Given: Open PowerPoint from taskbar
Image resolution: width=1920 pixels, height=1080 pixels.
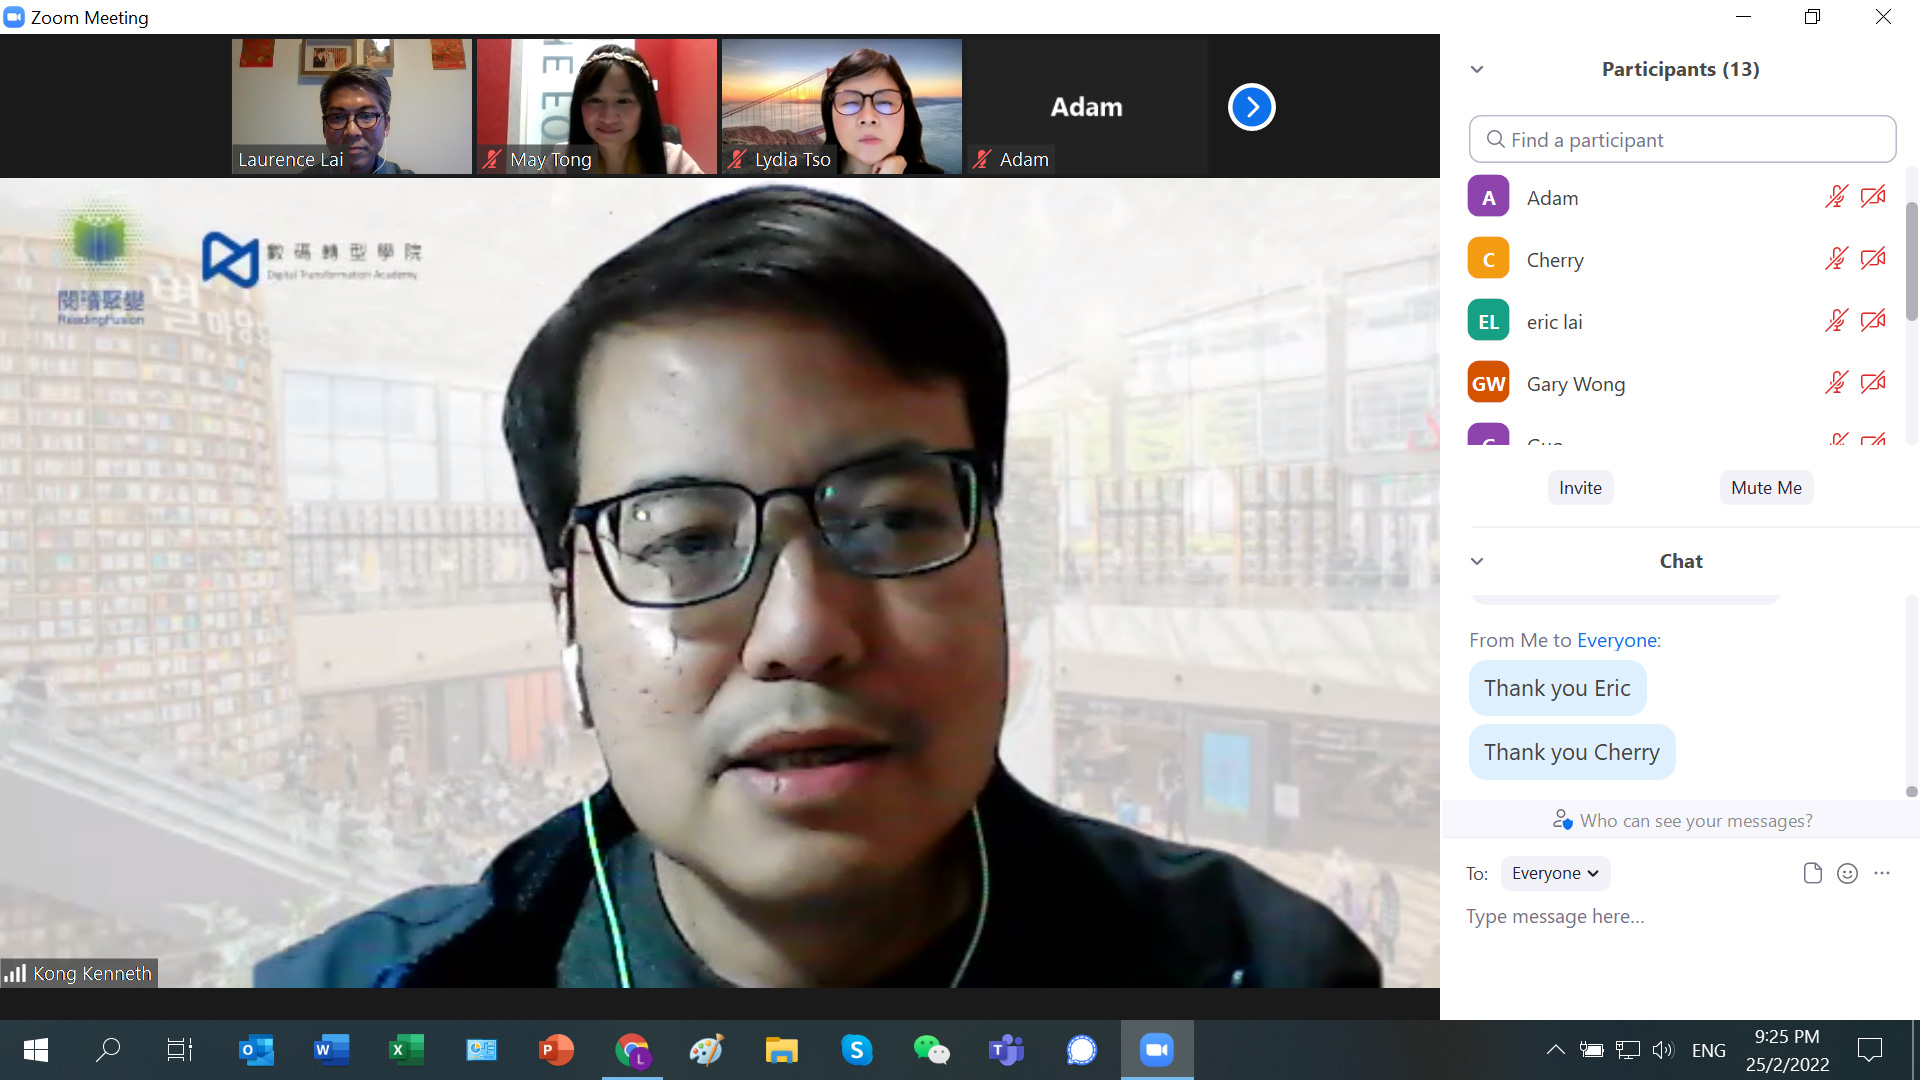Looking at the screenshot, I should click(556, 1050).
